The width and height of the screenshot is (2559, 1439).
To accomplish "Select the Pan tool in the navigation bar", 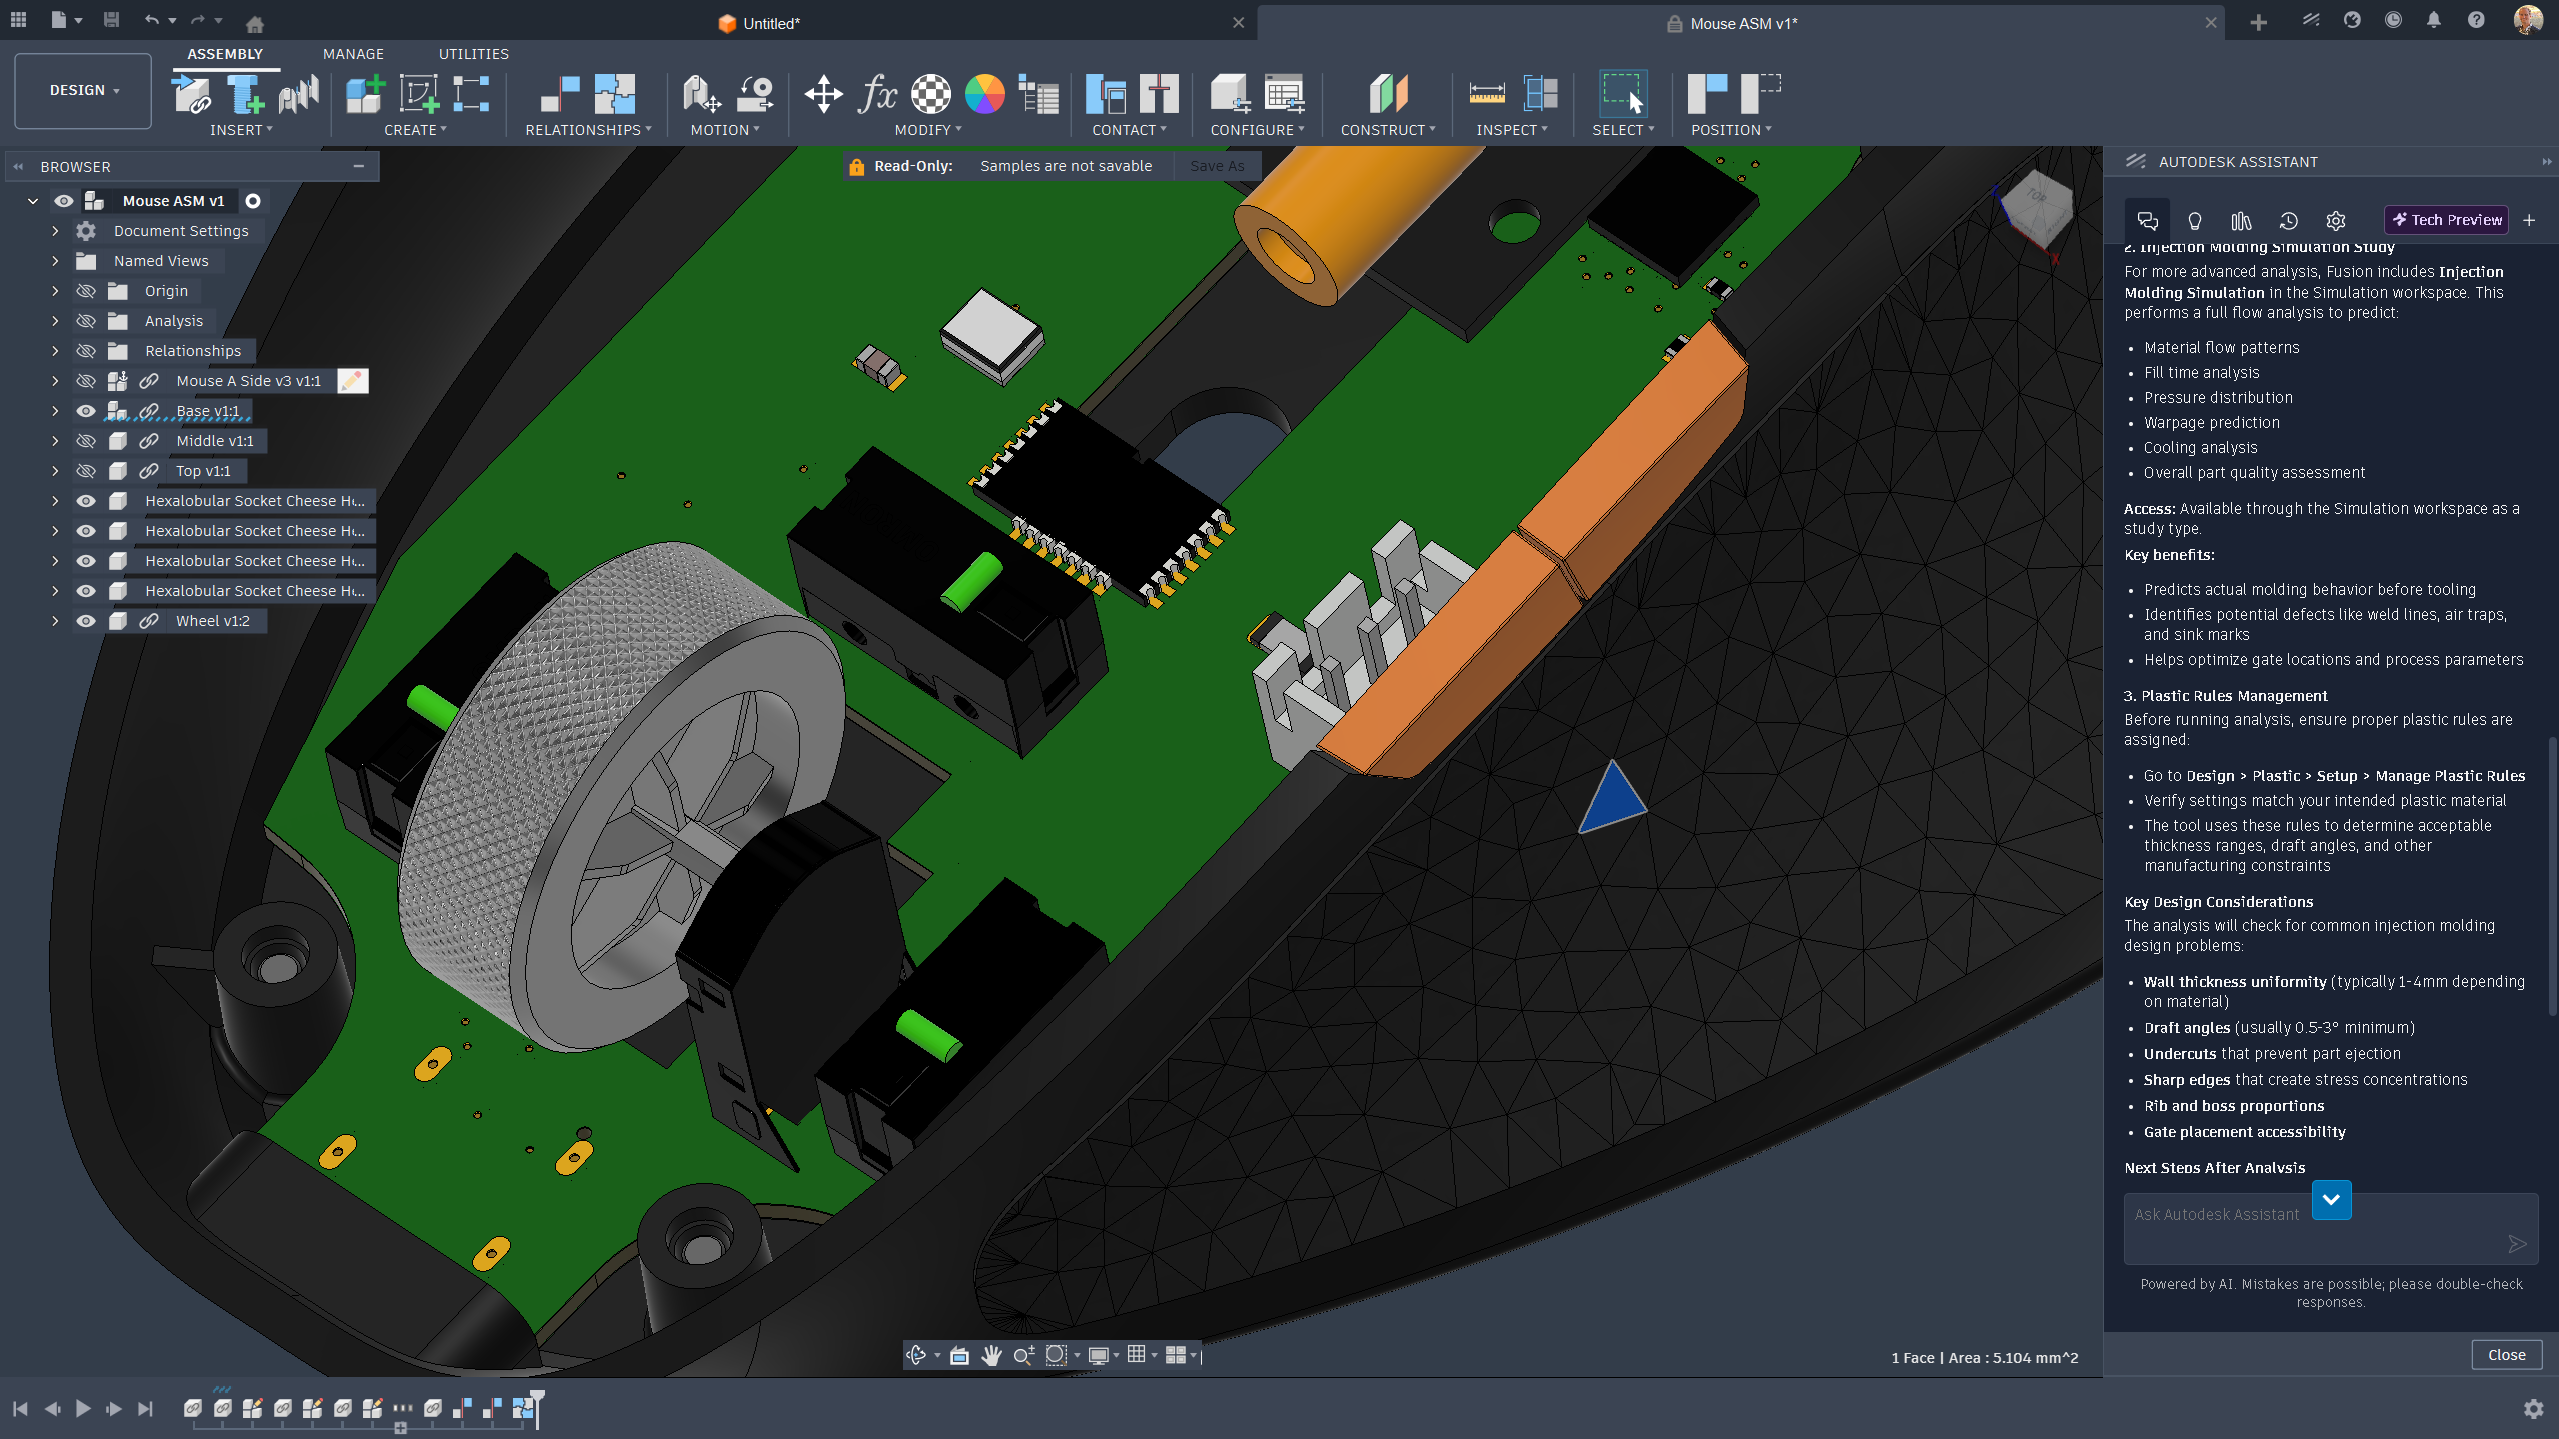I will coord(991,1355).
